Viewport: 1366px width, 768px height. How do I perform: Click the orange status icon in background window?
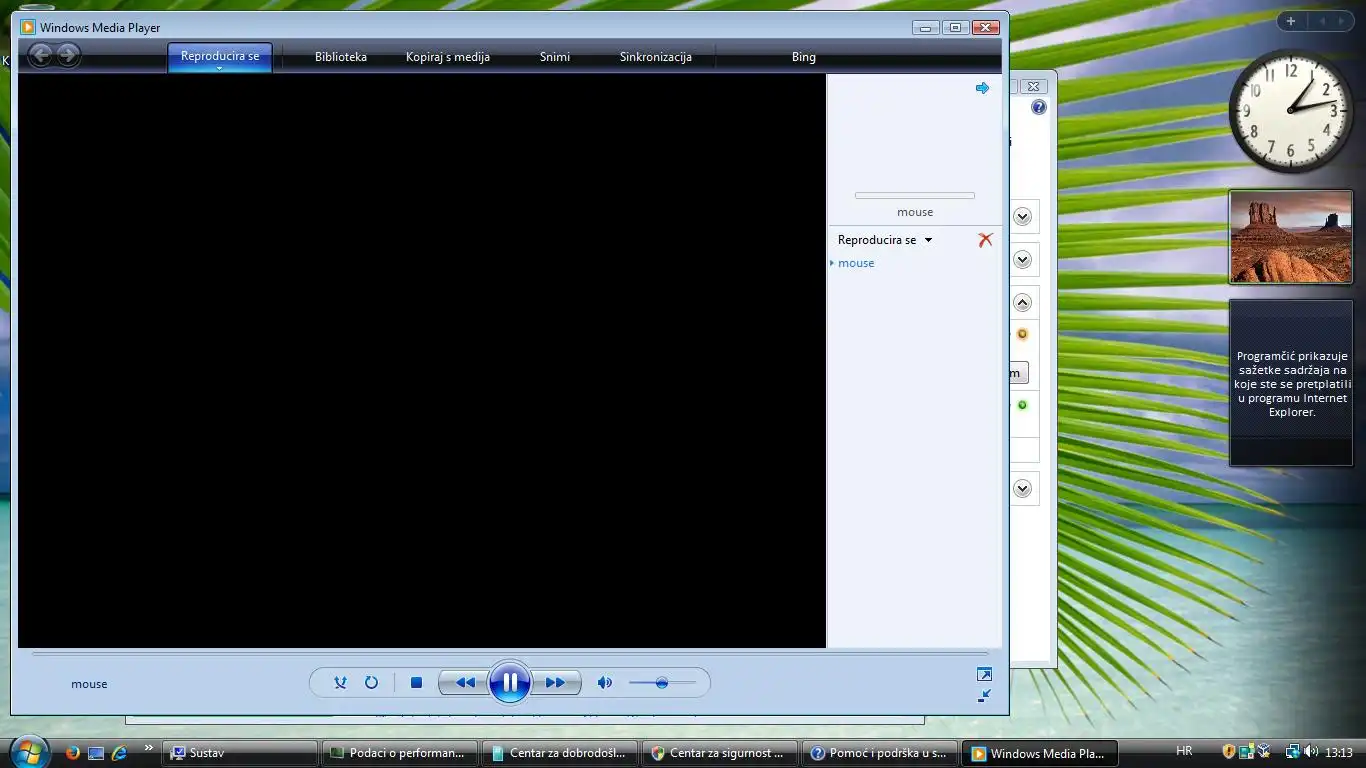tap(1022, 334)
